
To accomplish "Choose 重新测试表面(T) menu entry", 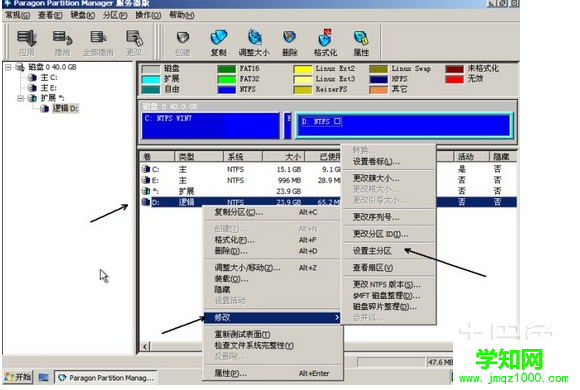I will coord(272,334).
